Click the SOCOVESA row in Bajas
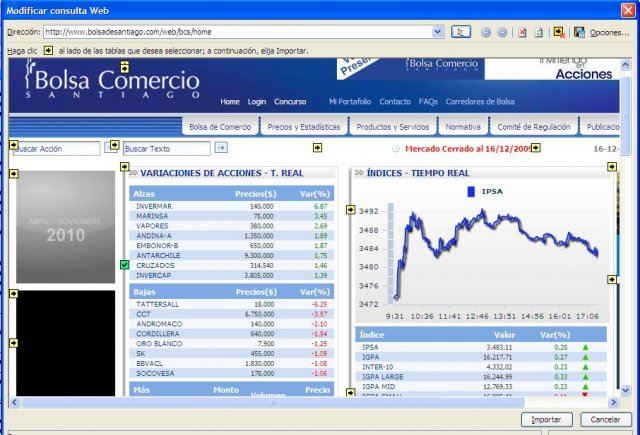This screenshot has width=640, height=435. pyautogui.click(x=231, y=373)
